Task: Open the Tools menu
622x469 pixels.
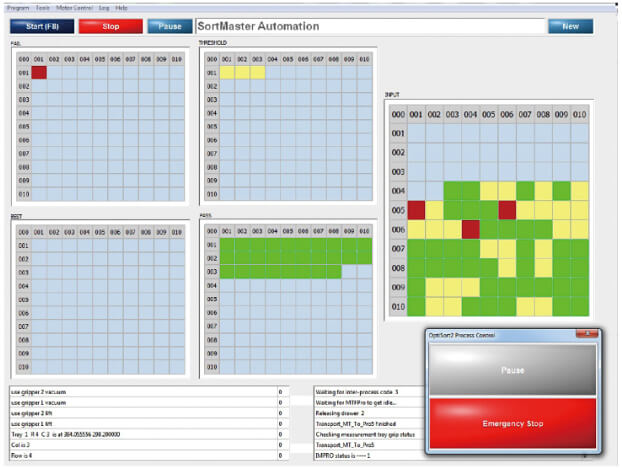Action: pos(43,8)
